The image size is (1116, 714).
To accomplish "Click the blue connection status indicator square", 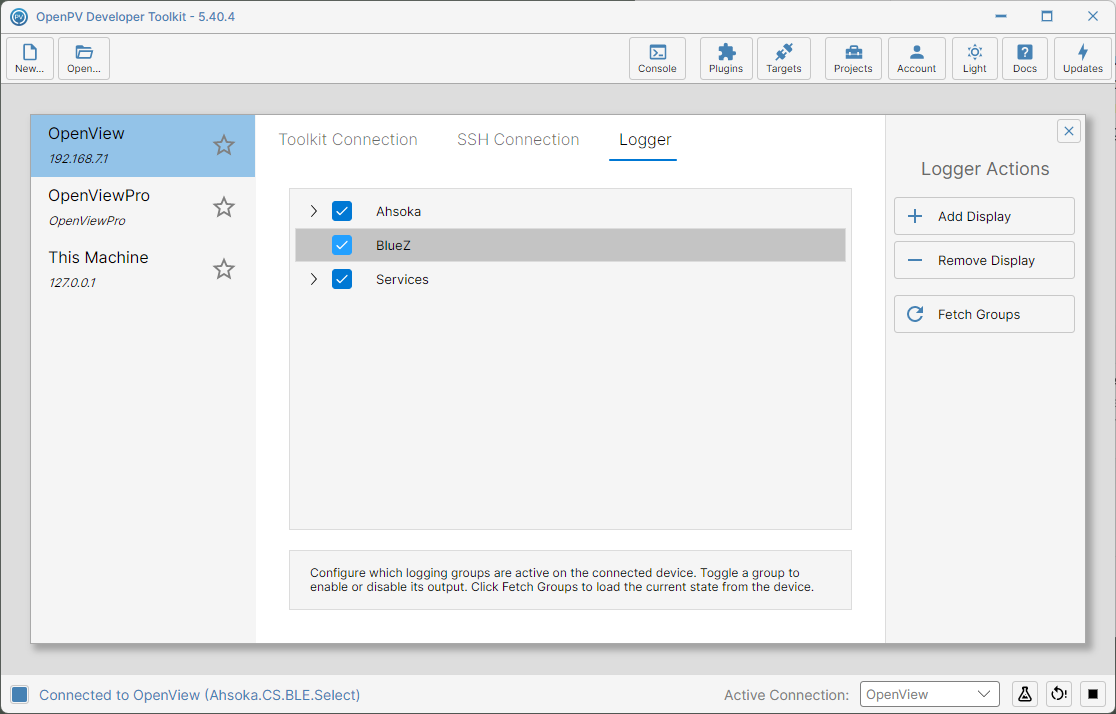I will (x=20, y=695).
